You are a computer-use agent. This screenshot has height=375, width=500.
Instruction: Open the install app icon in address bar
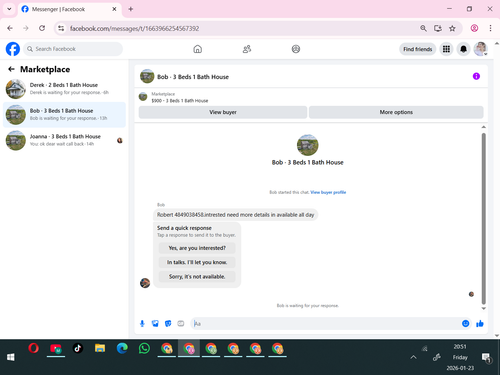[x=438, y=28]
